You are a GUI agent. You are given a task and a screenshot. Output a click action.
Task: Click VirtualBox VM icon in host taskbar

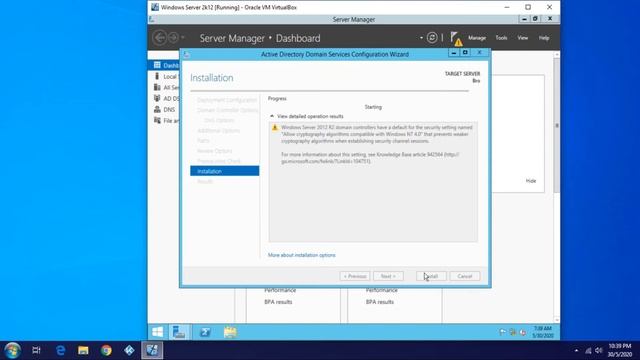click(152, 350)
